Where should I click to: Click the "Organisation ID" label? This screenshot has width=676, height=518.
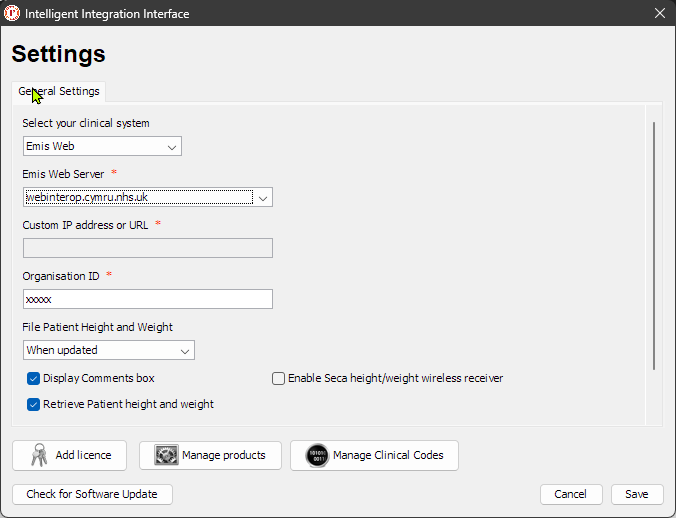pyautogui.click(x=61, y=276)
